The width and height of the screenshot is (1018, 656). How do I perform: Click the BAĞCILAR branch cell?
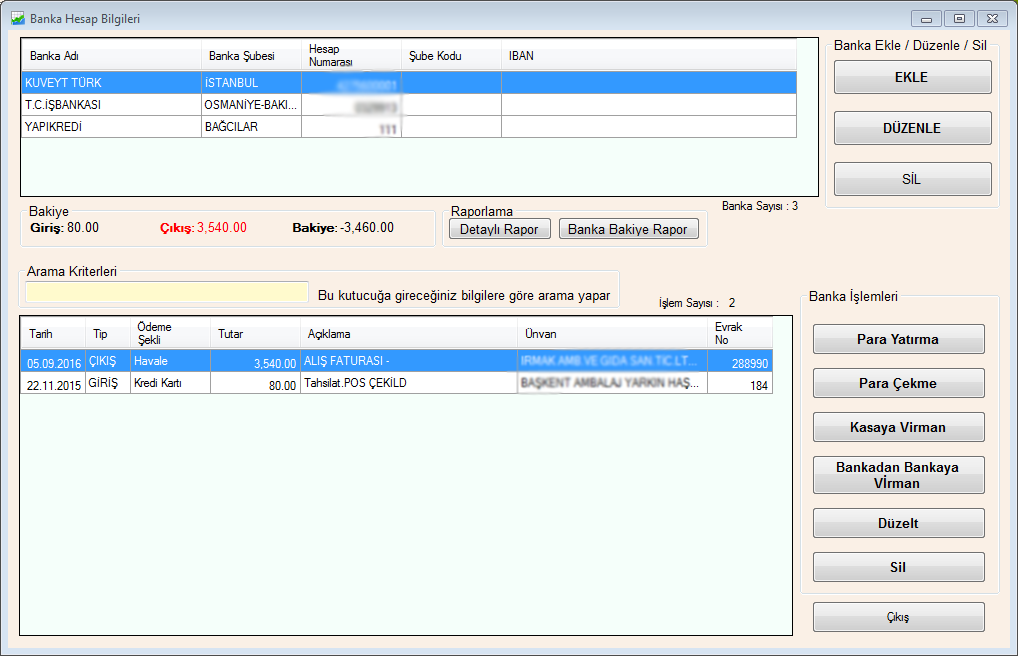coord(251,127)
